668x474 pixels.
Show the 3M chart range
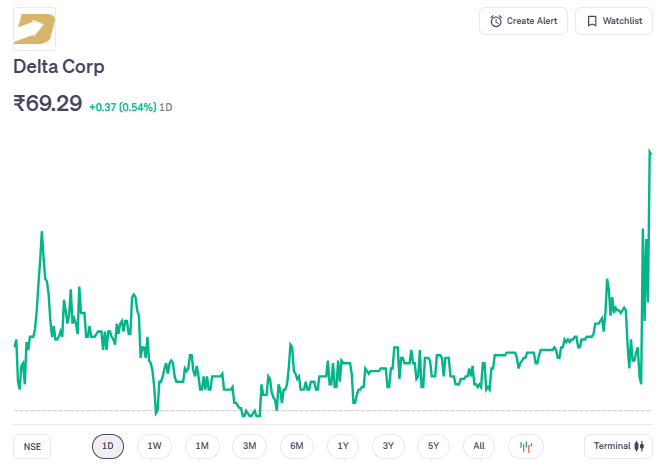coord(249,446)
